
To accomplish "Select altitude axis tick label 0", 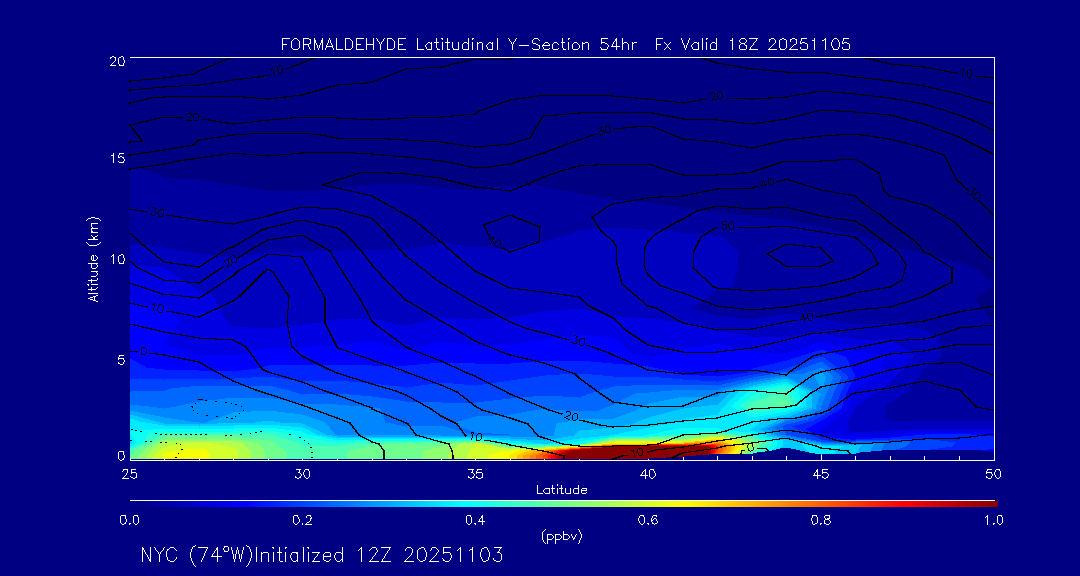I will 119,455.
